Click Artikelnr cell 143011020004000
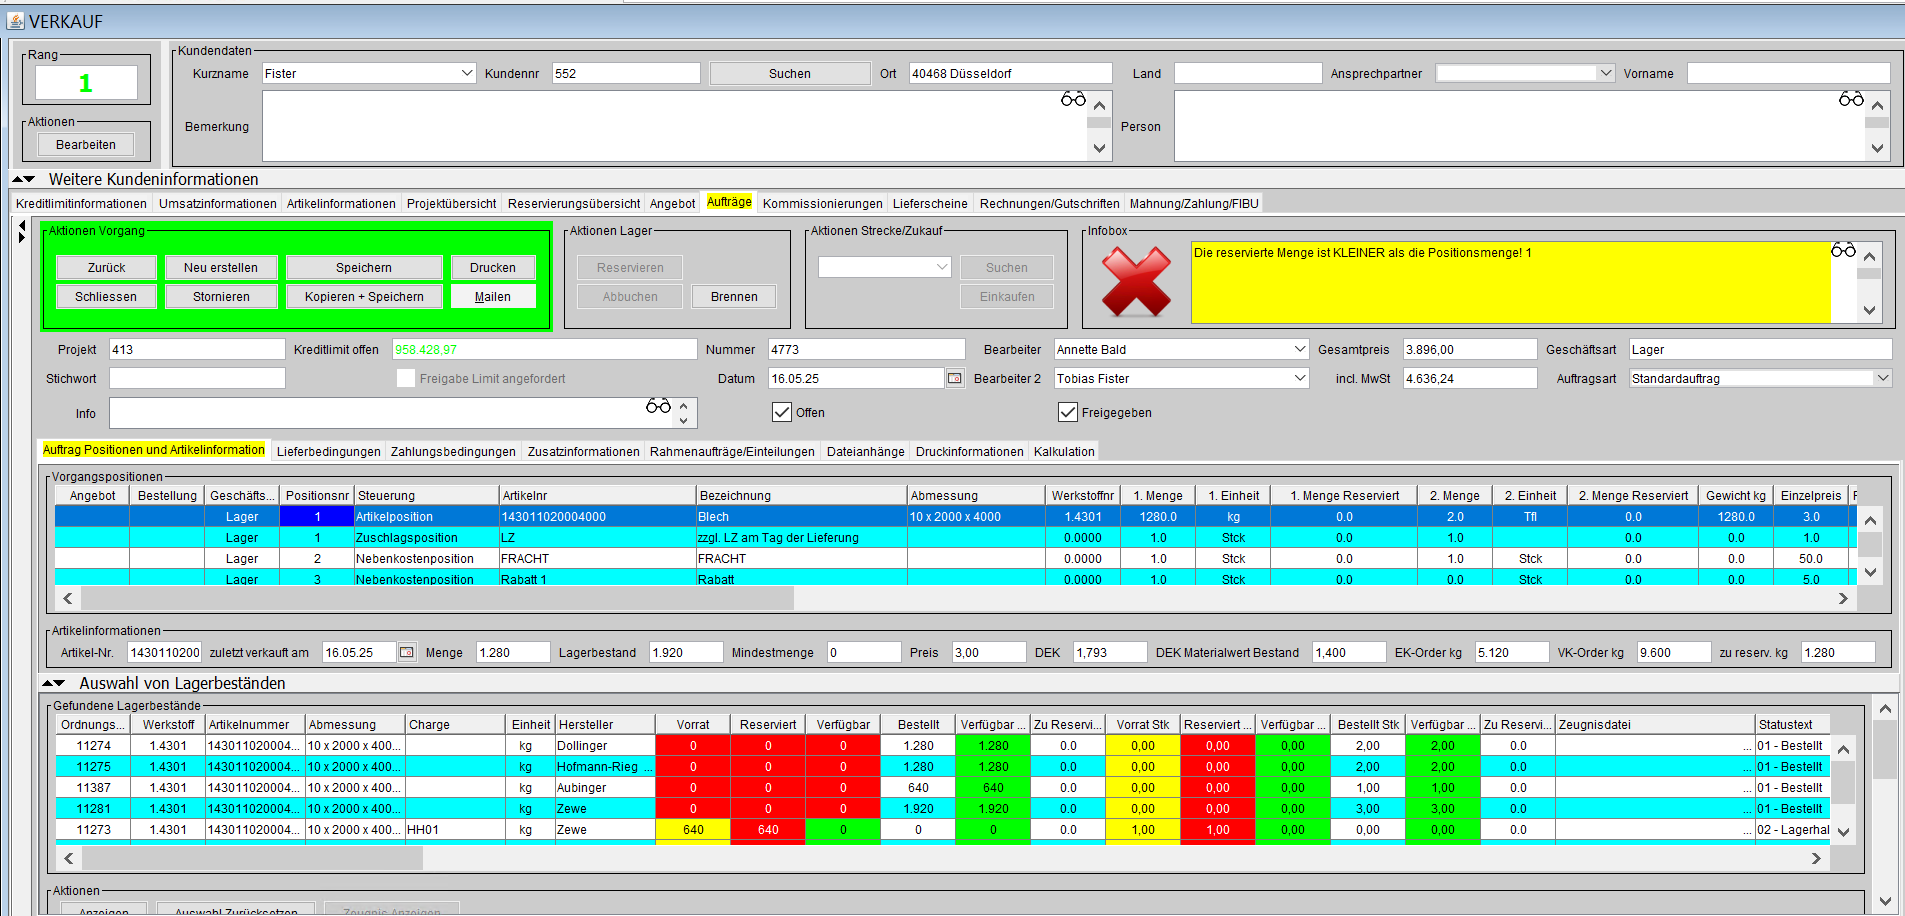This screenshot has width=1905, height=916. click(x=597, y=516)
